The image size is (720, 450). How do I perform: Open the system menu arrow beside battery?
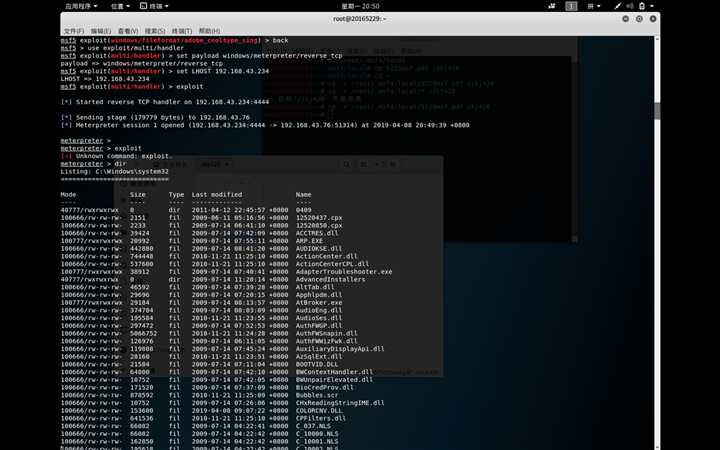point(652,6)
